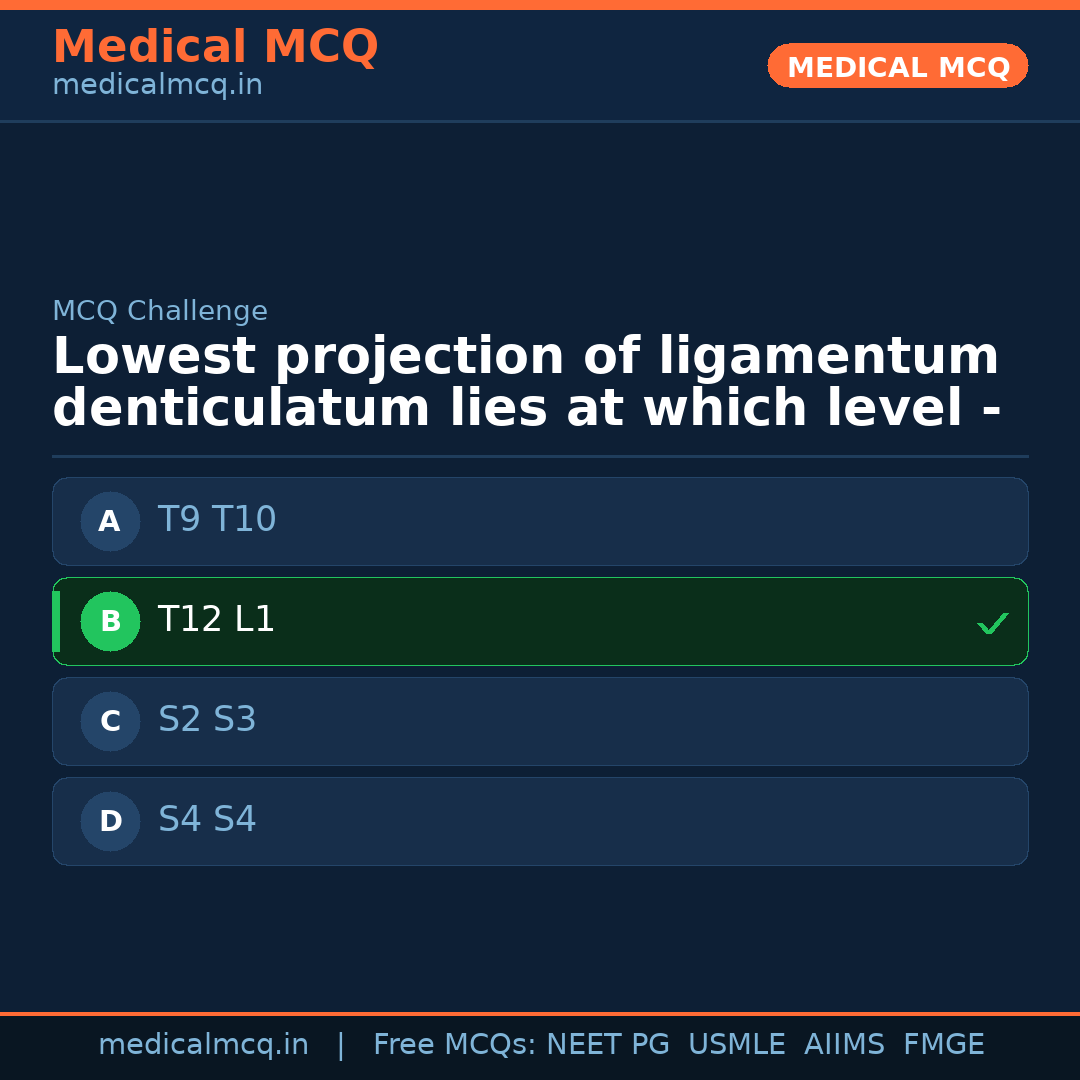Click the ligamentum denticulatum question text

coord(526,383)
